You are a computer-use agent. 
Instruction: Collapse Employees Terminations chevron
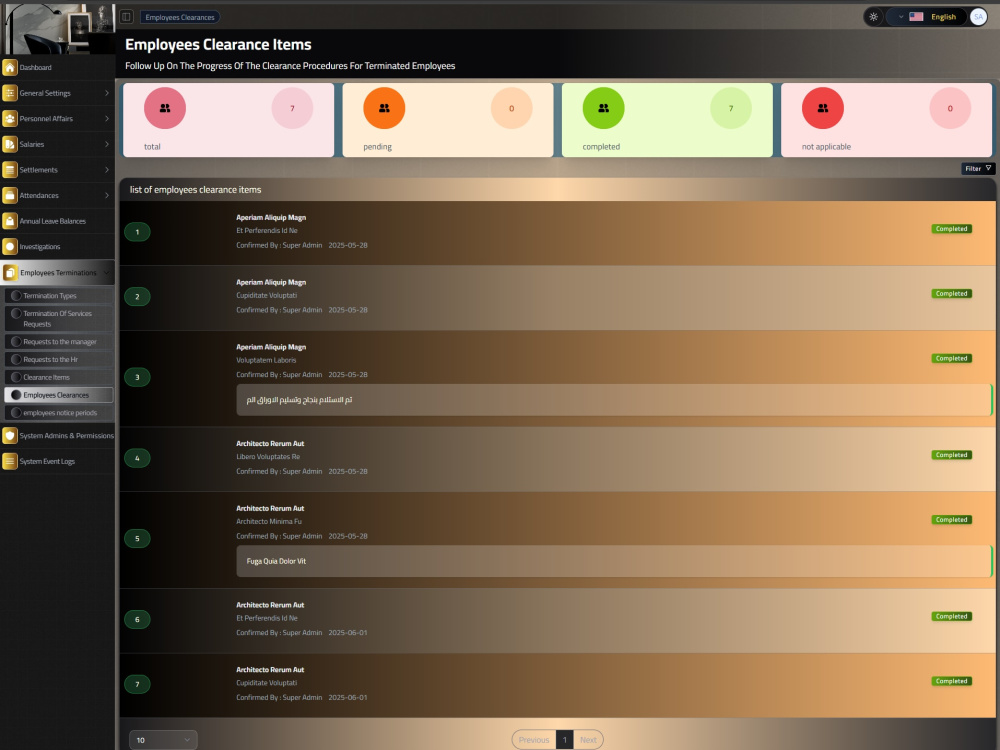[107, 272]
